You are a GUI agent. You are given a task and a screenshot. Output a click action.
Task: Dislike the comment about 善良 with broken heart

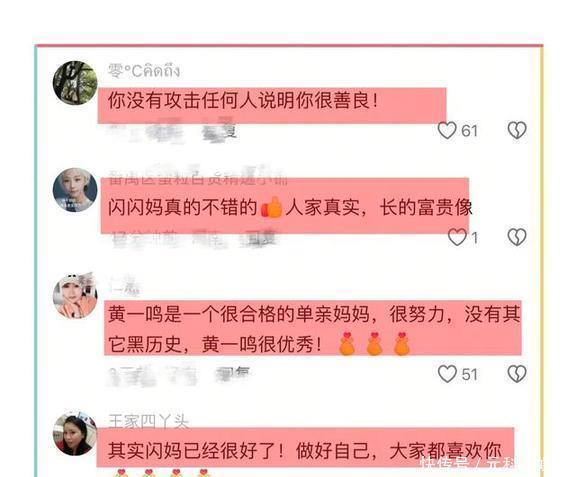point(517,130)
